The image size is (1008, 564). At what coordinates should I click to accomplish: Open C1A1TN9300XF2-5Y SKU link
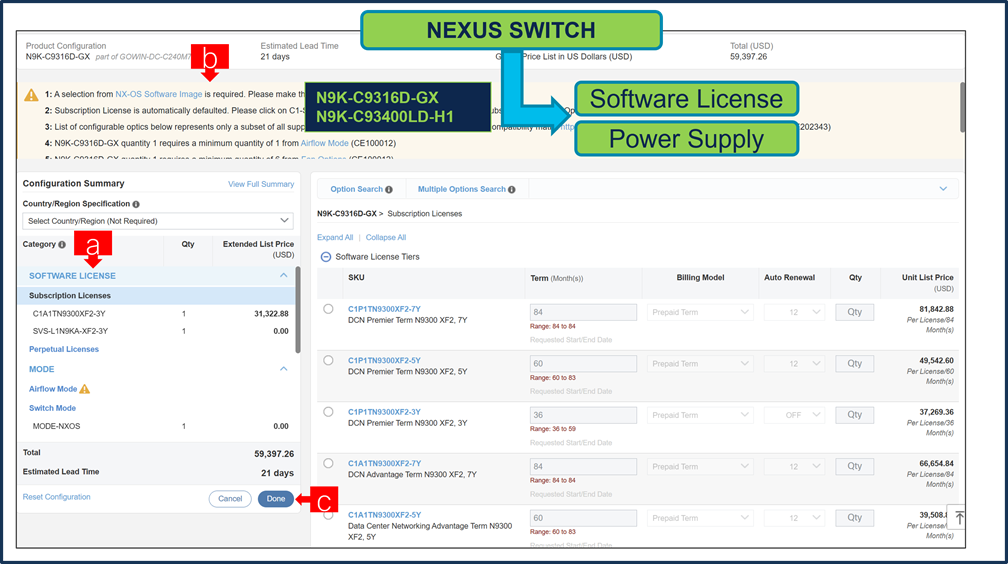click(x=384, y=515)
